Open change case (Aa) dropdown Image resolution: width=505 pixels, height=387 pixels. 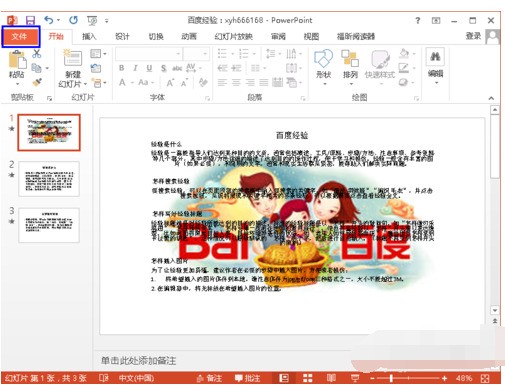click(146, 82)
